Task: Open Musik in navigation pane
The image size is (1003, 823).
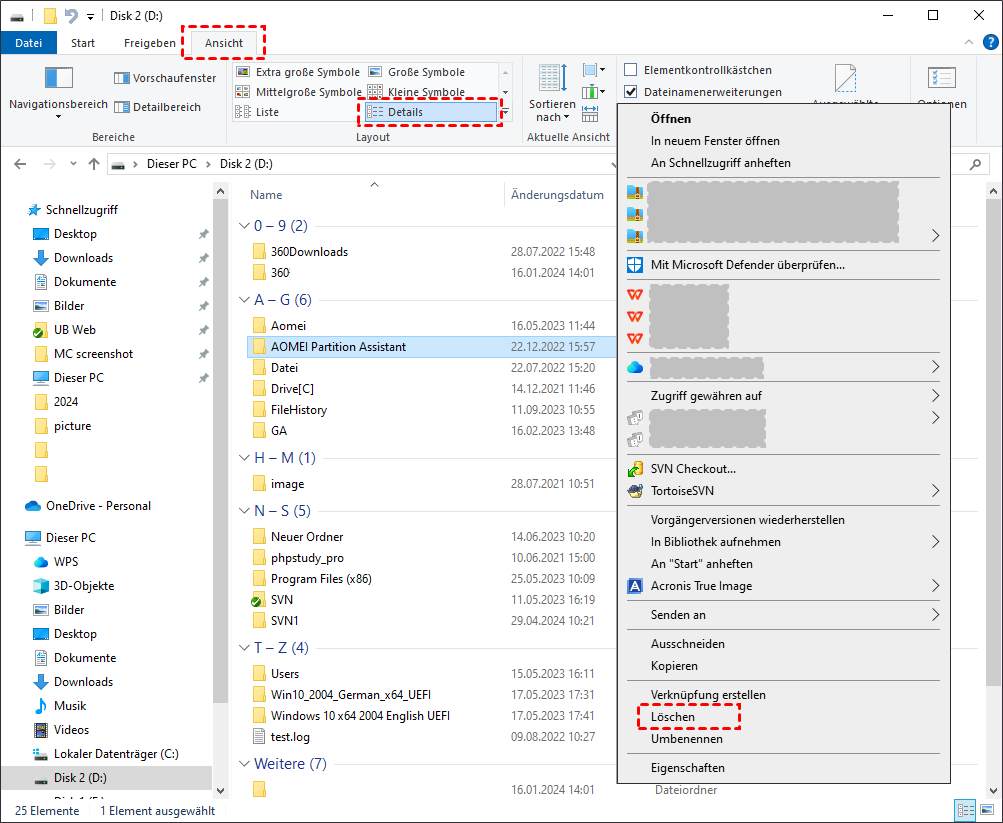Action: tap(70, 706)
